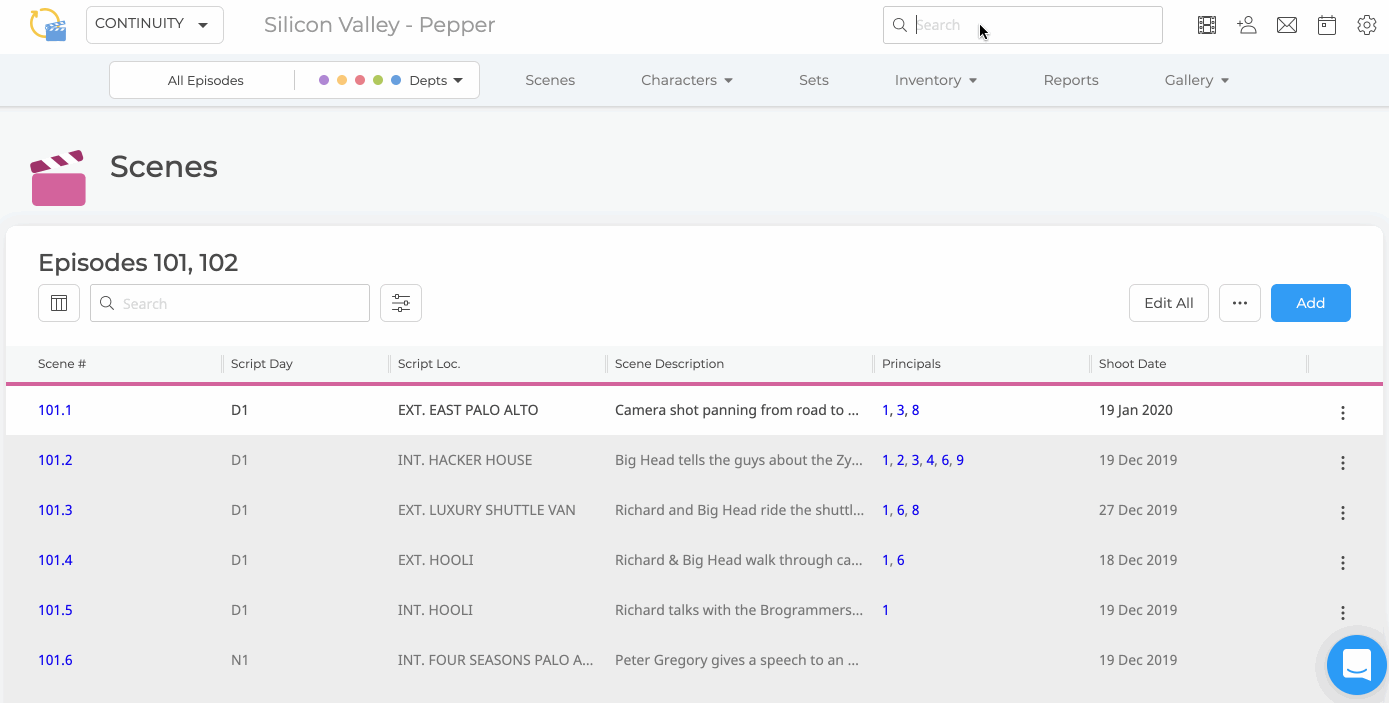Go to the Scenes tab
This screenshot has width=1389, height=703.
[x=550, y=80]
